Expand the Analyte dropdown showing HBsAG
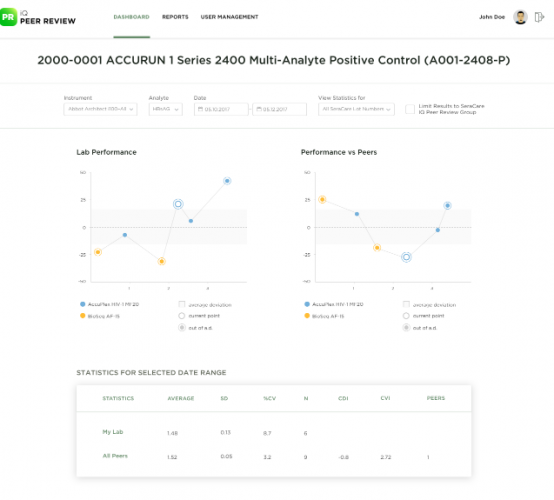 [x=165, y=109]
